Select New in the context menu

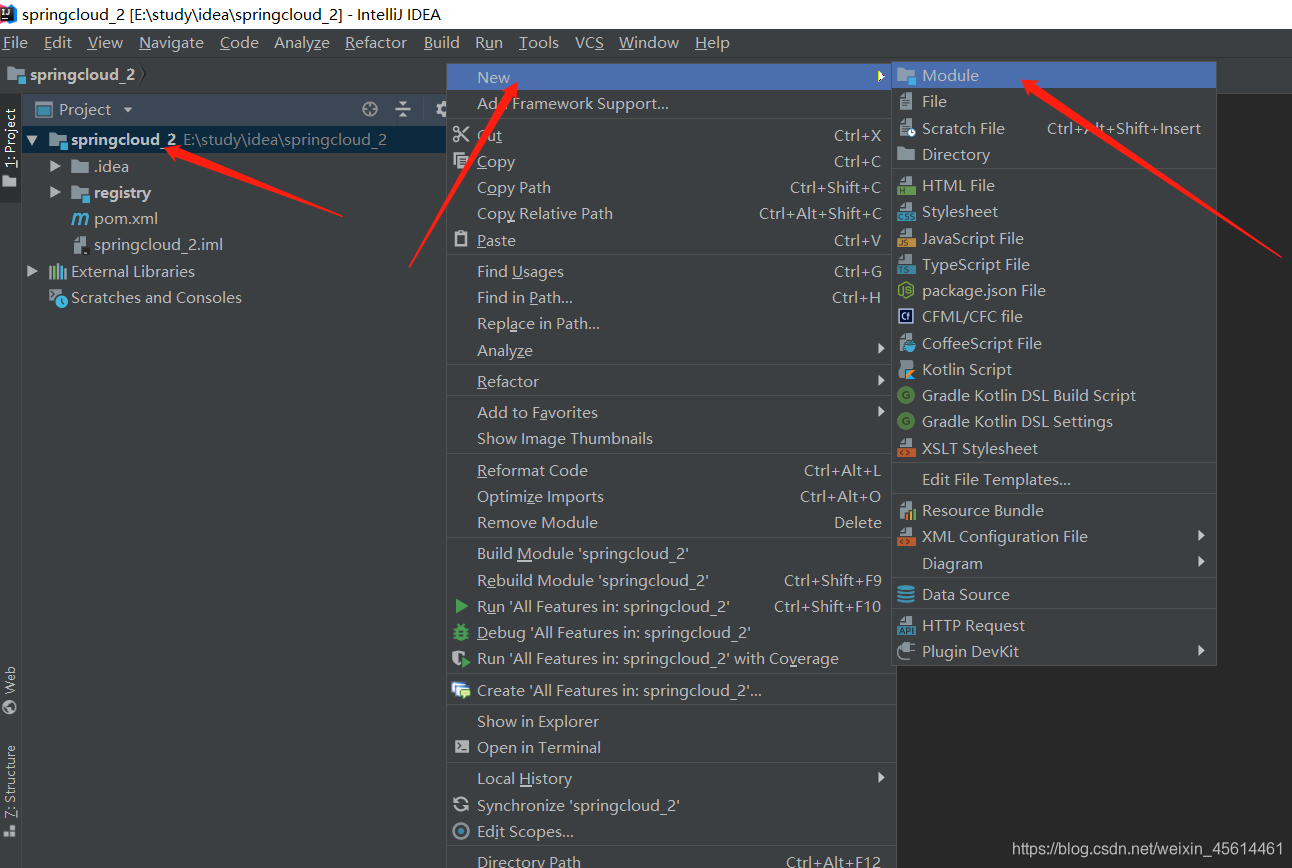tap(668, 77)
